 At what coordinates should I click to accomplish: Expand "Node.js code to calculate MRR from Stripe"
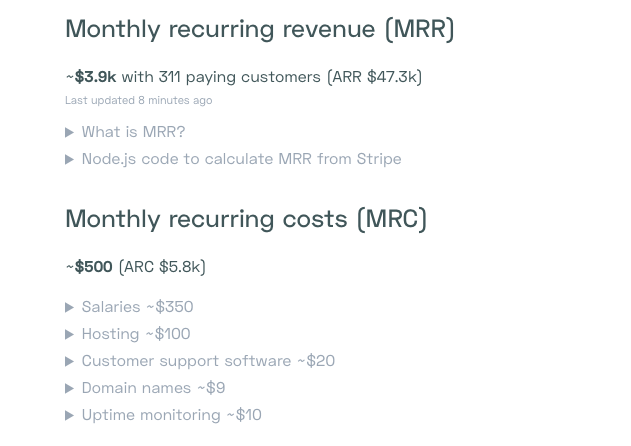tap(241, 159)
